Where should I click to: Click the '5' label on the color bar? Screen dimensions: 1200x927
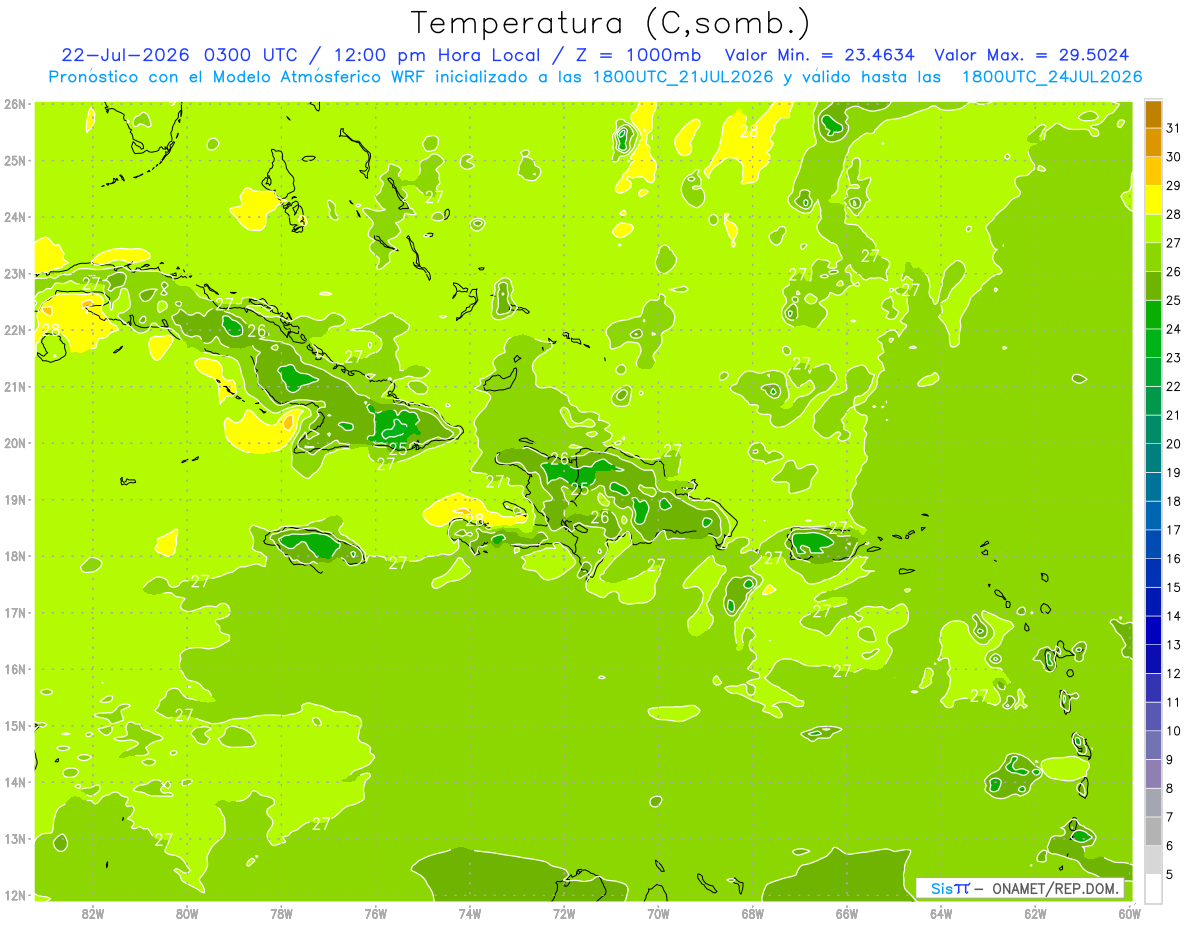click(1170, 875)
